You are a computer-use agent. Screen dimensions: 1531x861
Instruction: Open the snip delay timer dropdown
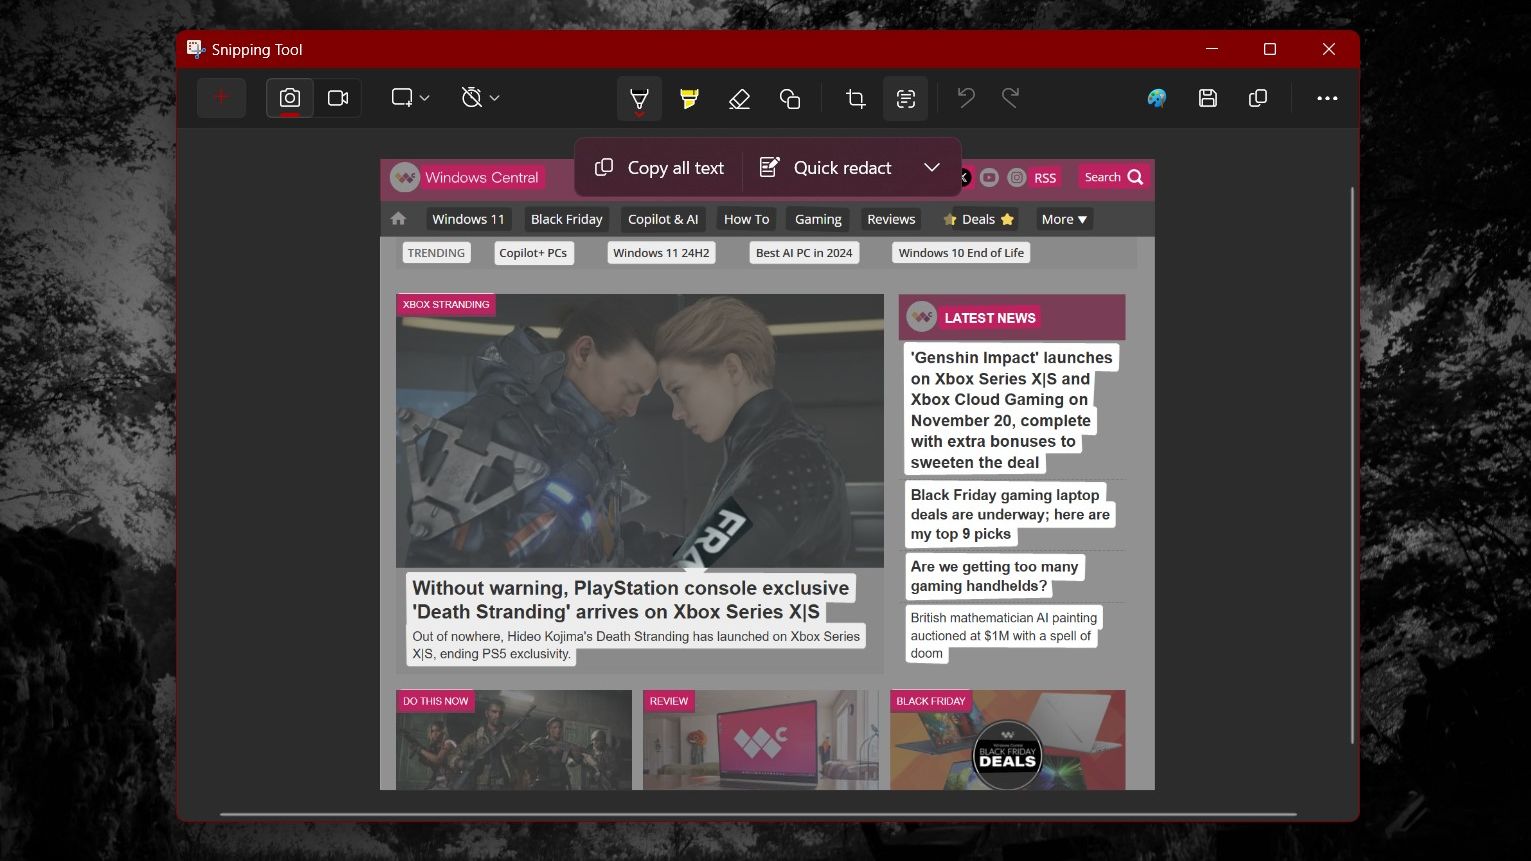(x=480, y=98)
